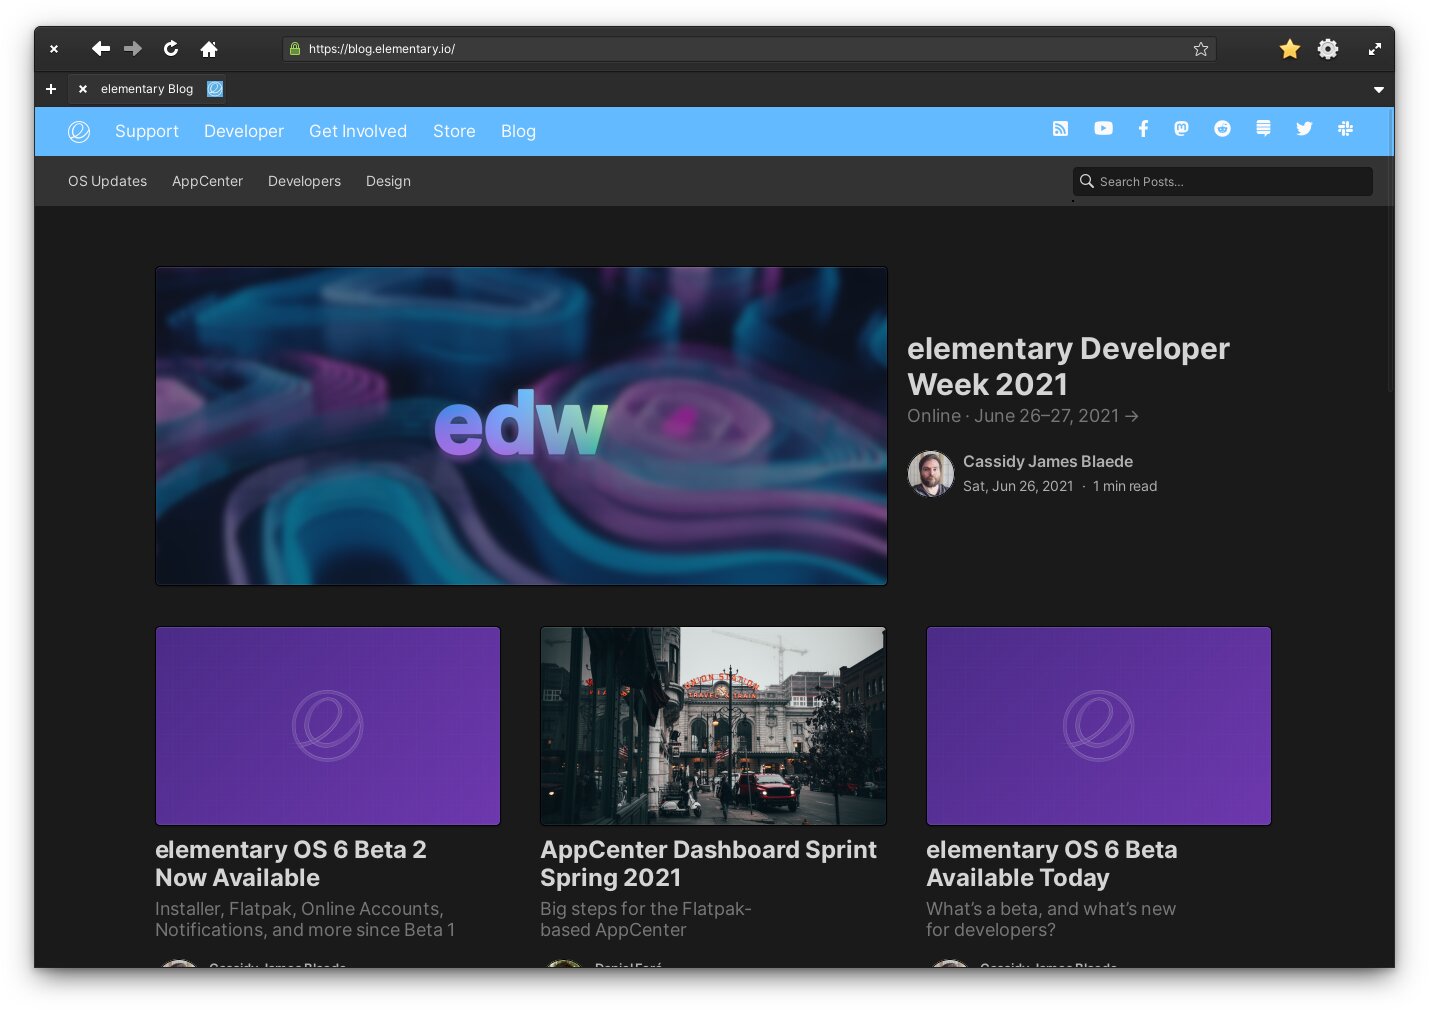Viewport: 1429px width, 1010px height.
Task: Open the browser settings gear menu
Action: (x=1327, y=49)
